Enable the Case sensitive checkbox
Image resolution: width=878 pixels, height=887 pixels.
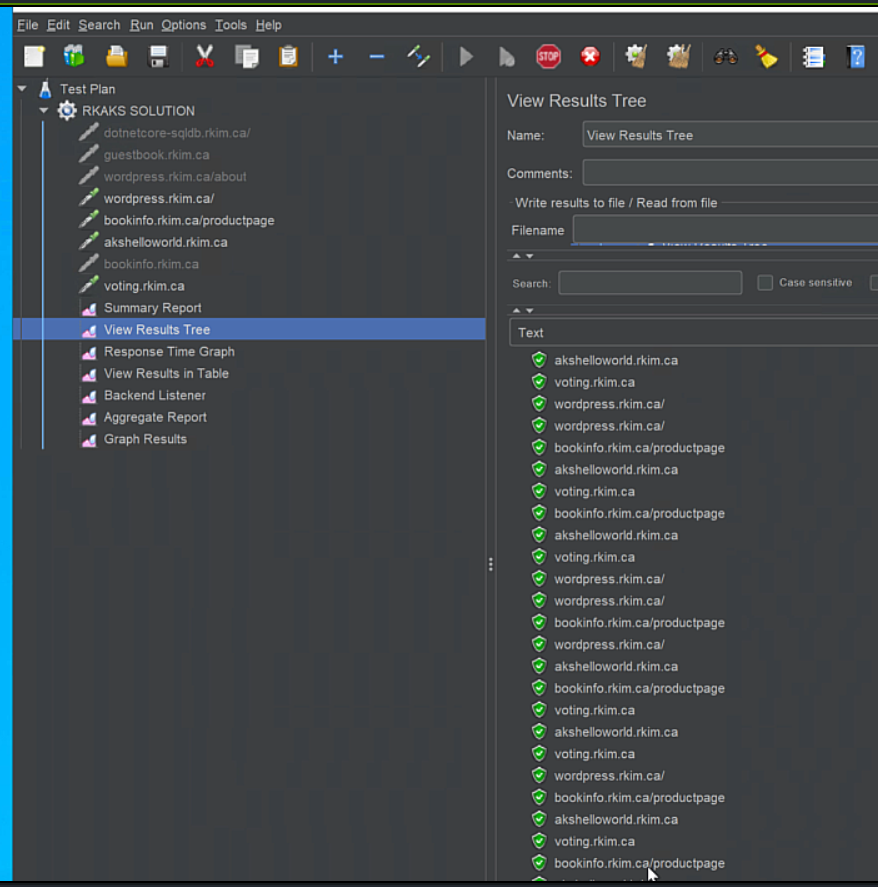765,283
